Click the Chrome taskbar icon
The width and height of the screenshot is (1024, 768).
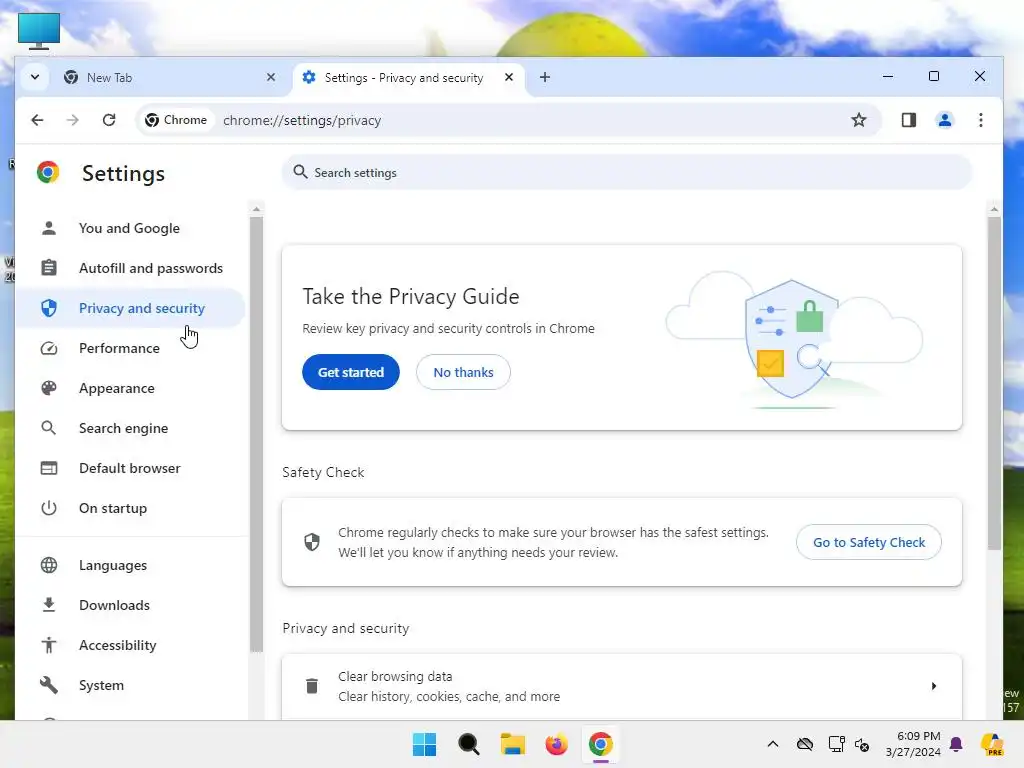coord(601,744)
